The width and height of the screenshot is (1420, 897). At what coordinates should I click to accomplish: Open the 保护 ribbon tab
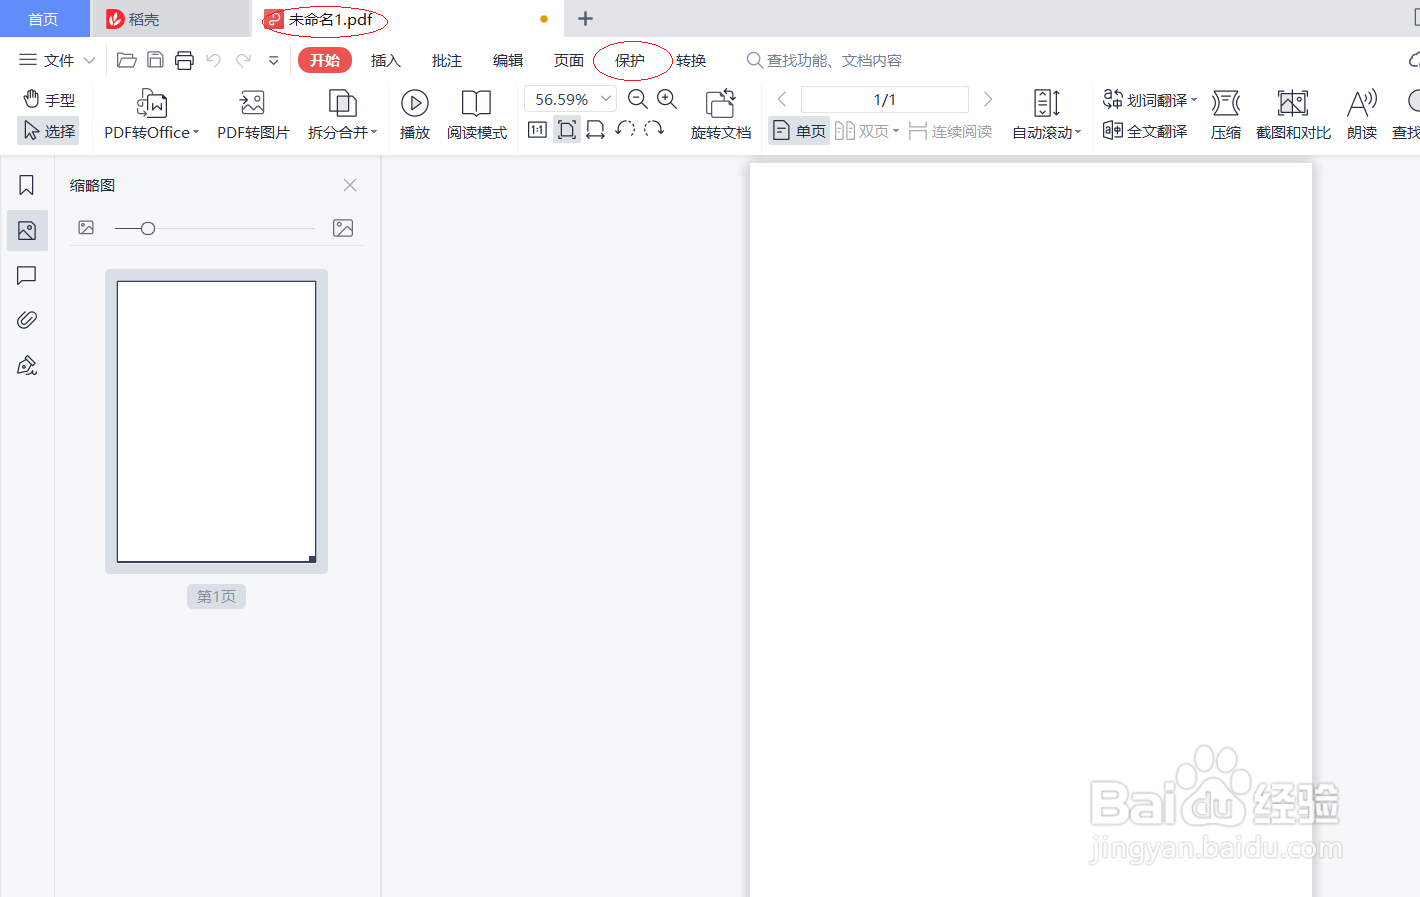[630, 60]
